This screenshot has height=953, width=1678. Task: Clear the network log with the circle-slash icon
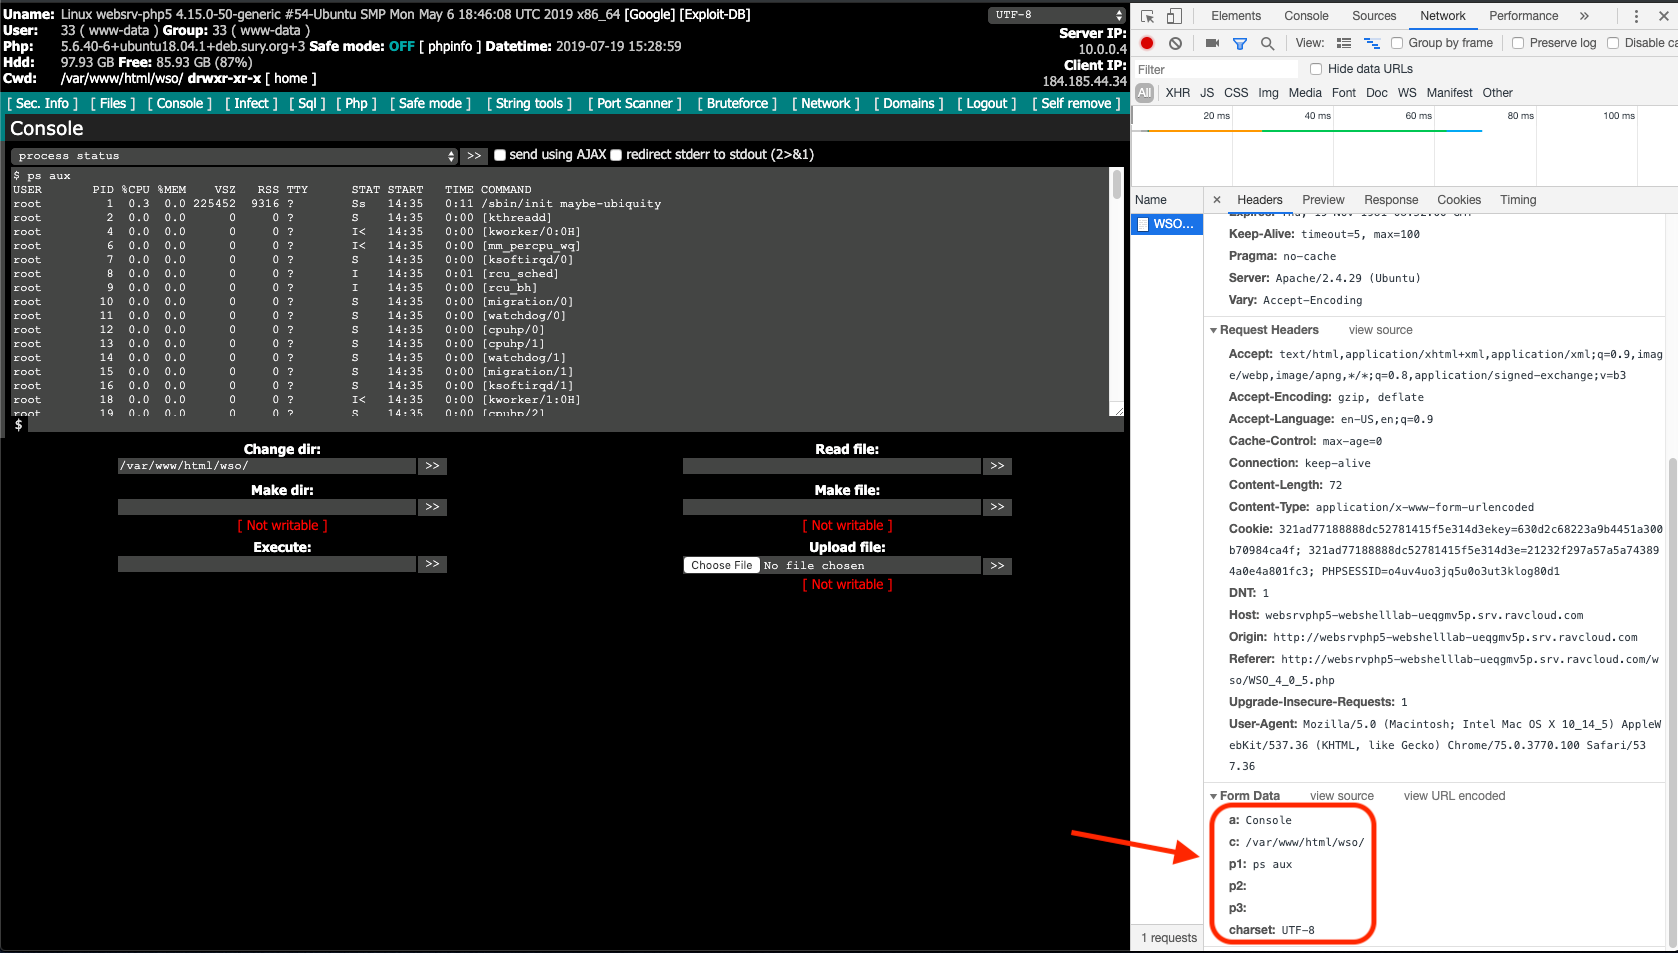point(1176,43)
